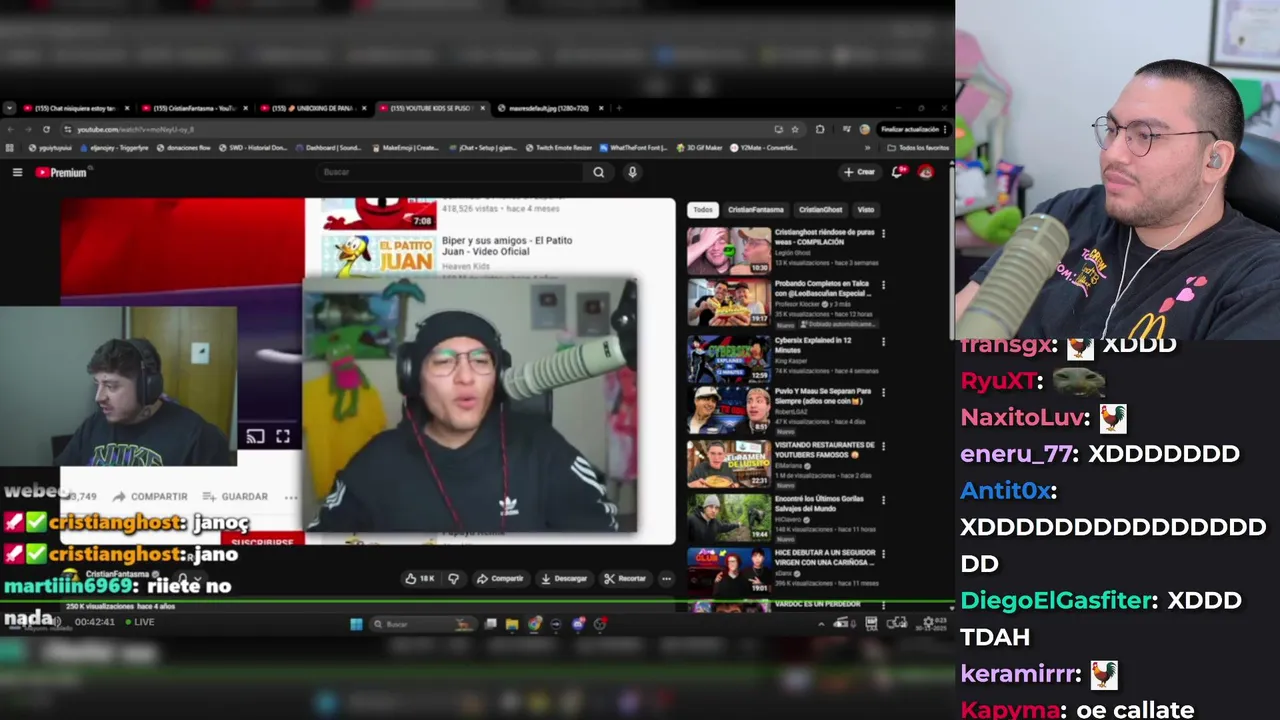The width and height of the screenshot is (1280, 720).
Task: Open the donaciones flow bookmark
Action: pyautogui.click(x=184, y=147)
